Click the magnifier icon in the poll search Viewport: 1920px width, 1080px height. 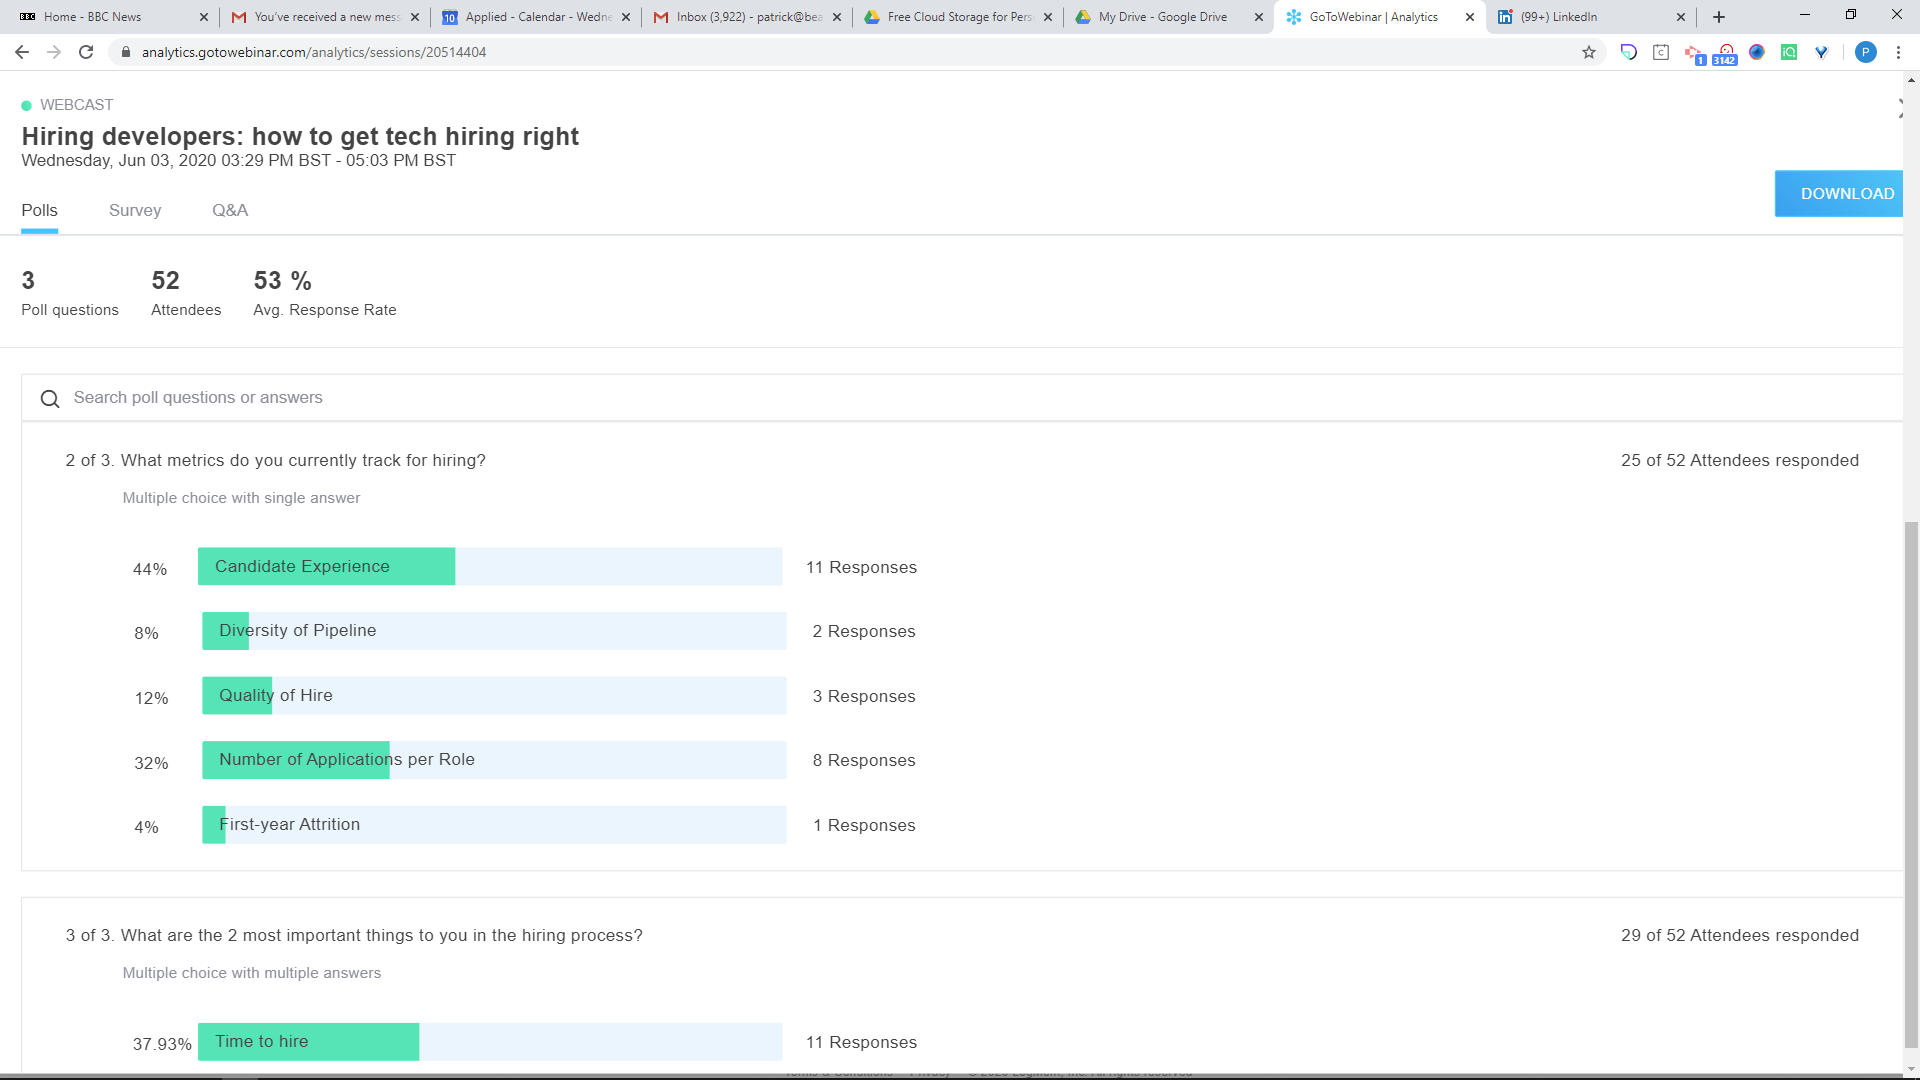pos(50,399)
